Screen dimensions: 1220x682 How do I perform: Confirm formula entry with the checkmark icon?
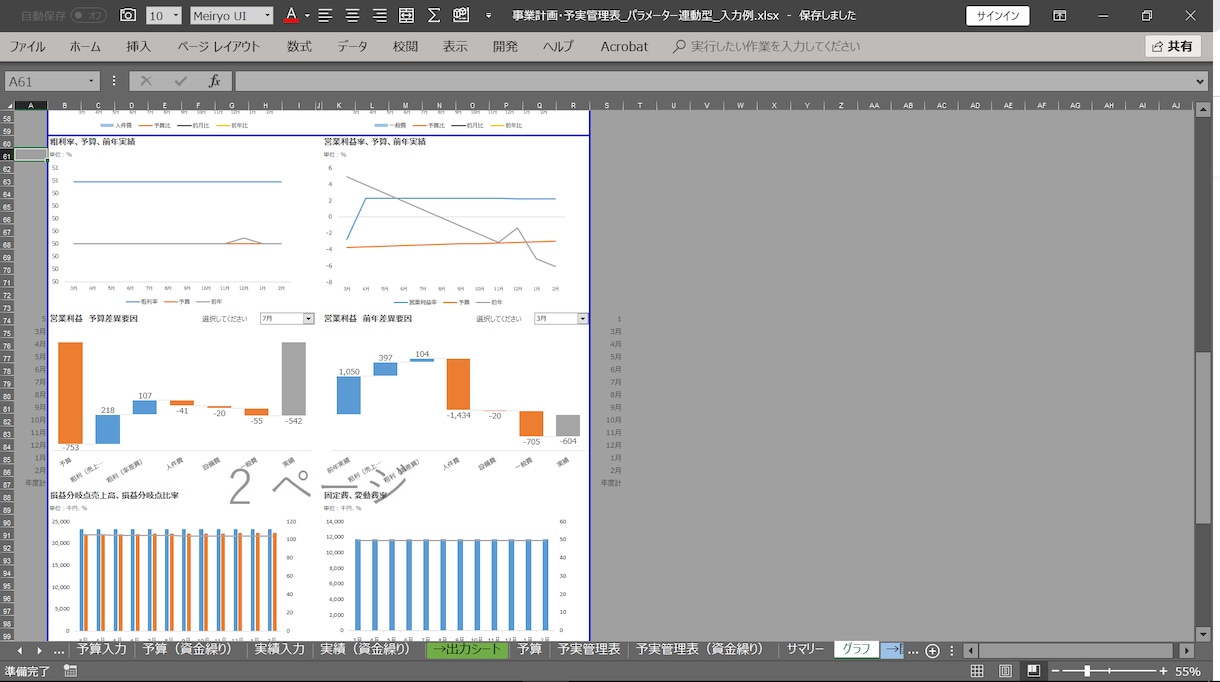click(x=180, y=81)
